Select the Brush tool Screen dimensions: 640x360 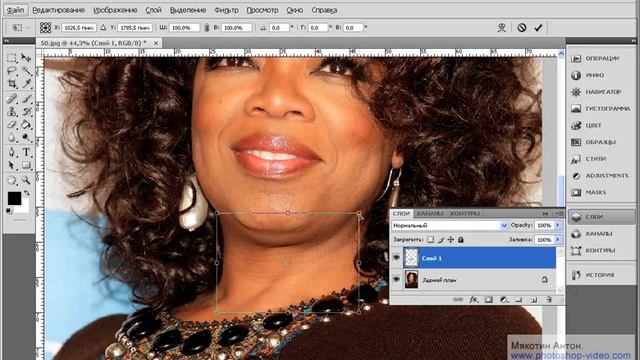[26, 98]
